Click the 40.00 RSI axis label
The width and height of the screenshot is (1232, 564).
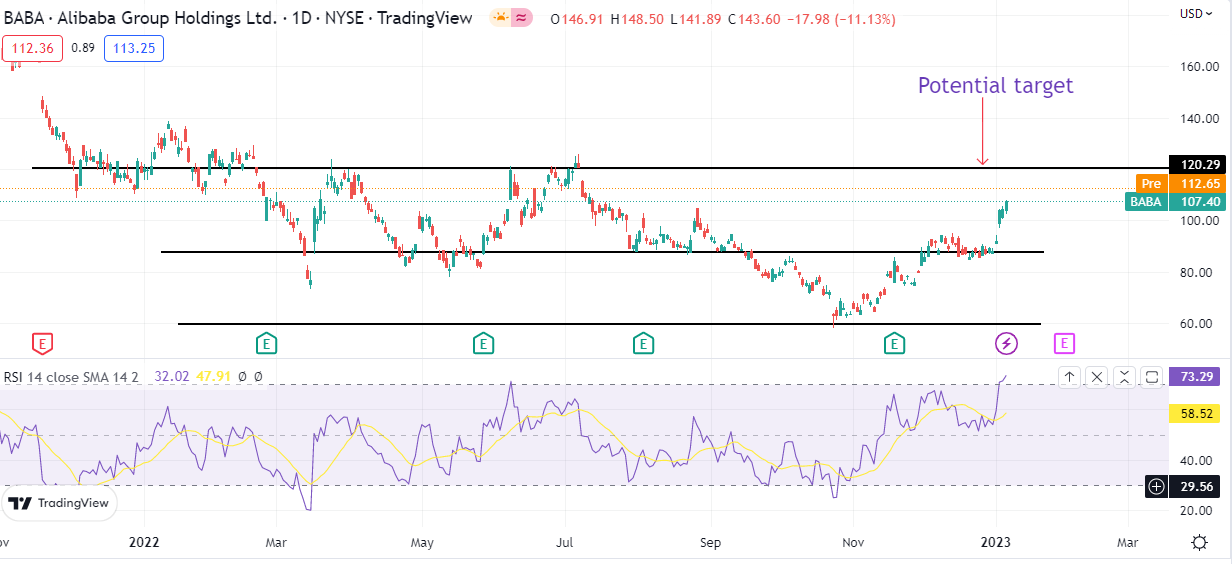[1198, 461]
